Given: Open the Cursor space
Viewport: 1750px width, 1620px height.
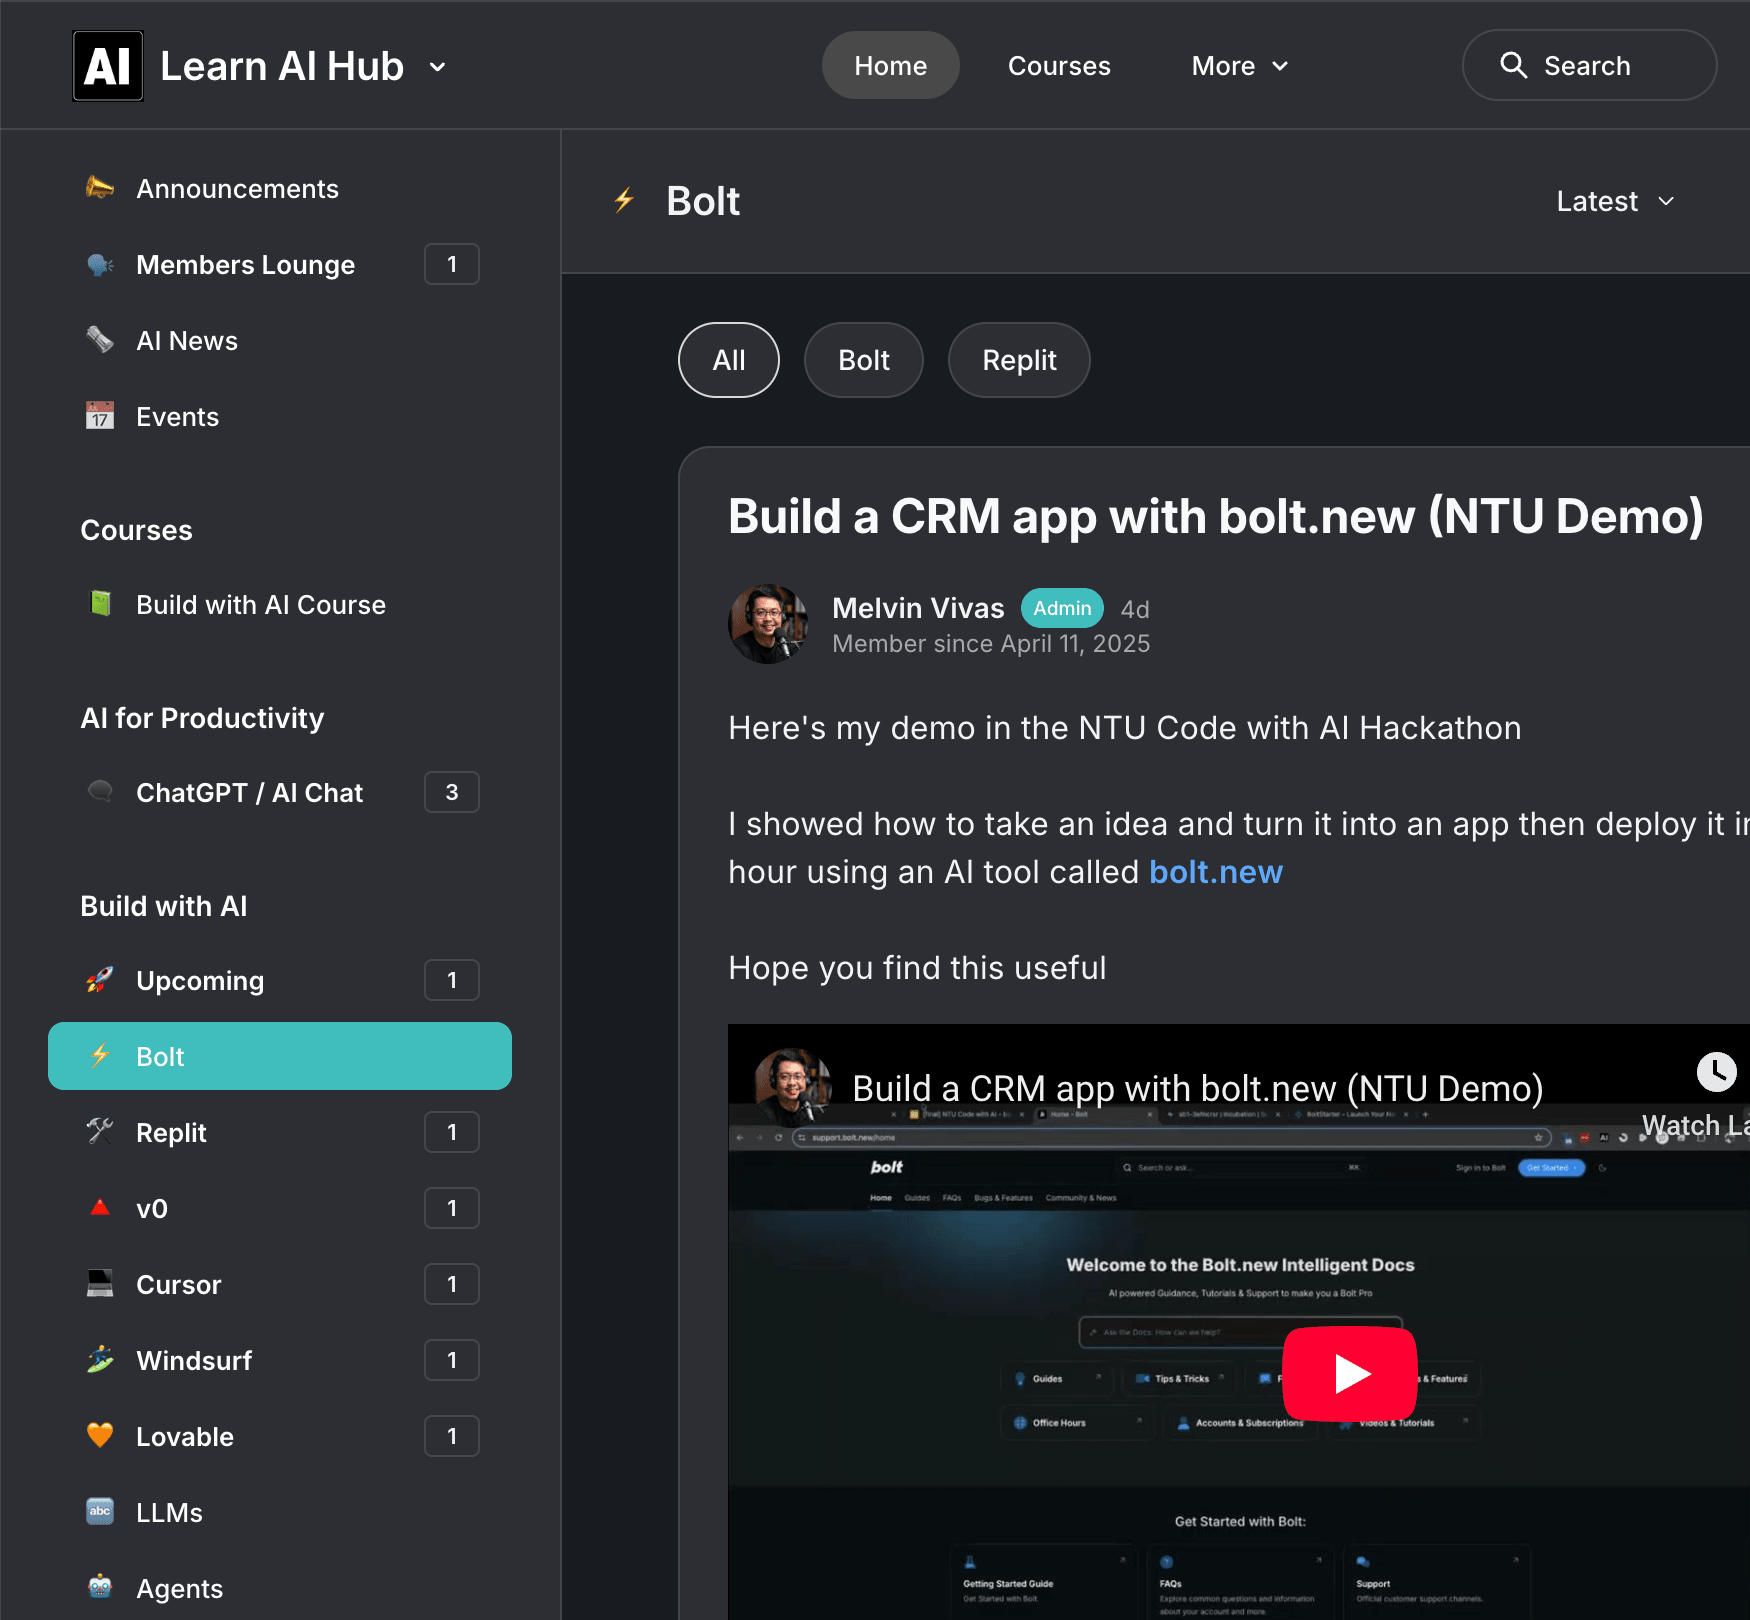Looking at the screenshot, I should pos(280,1284).
